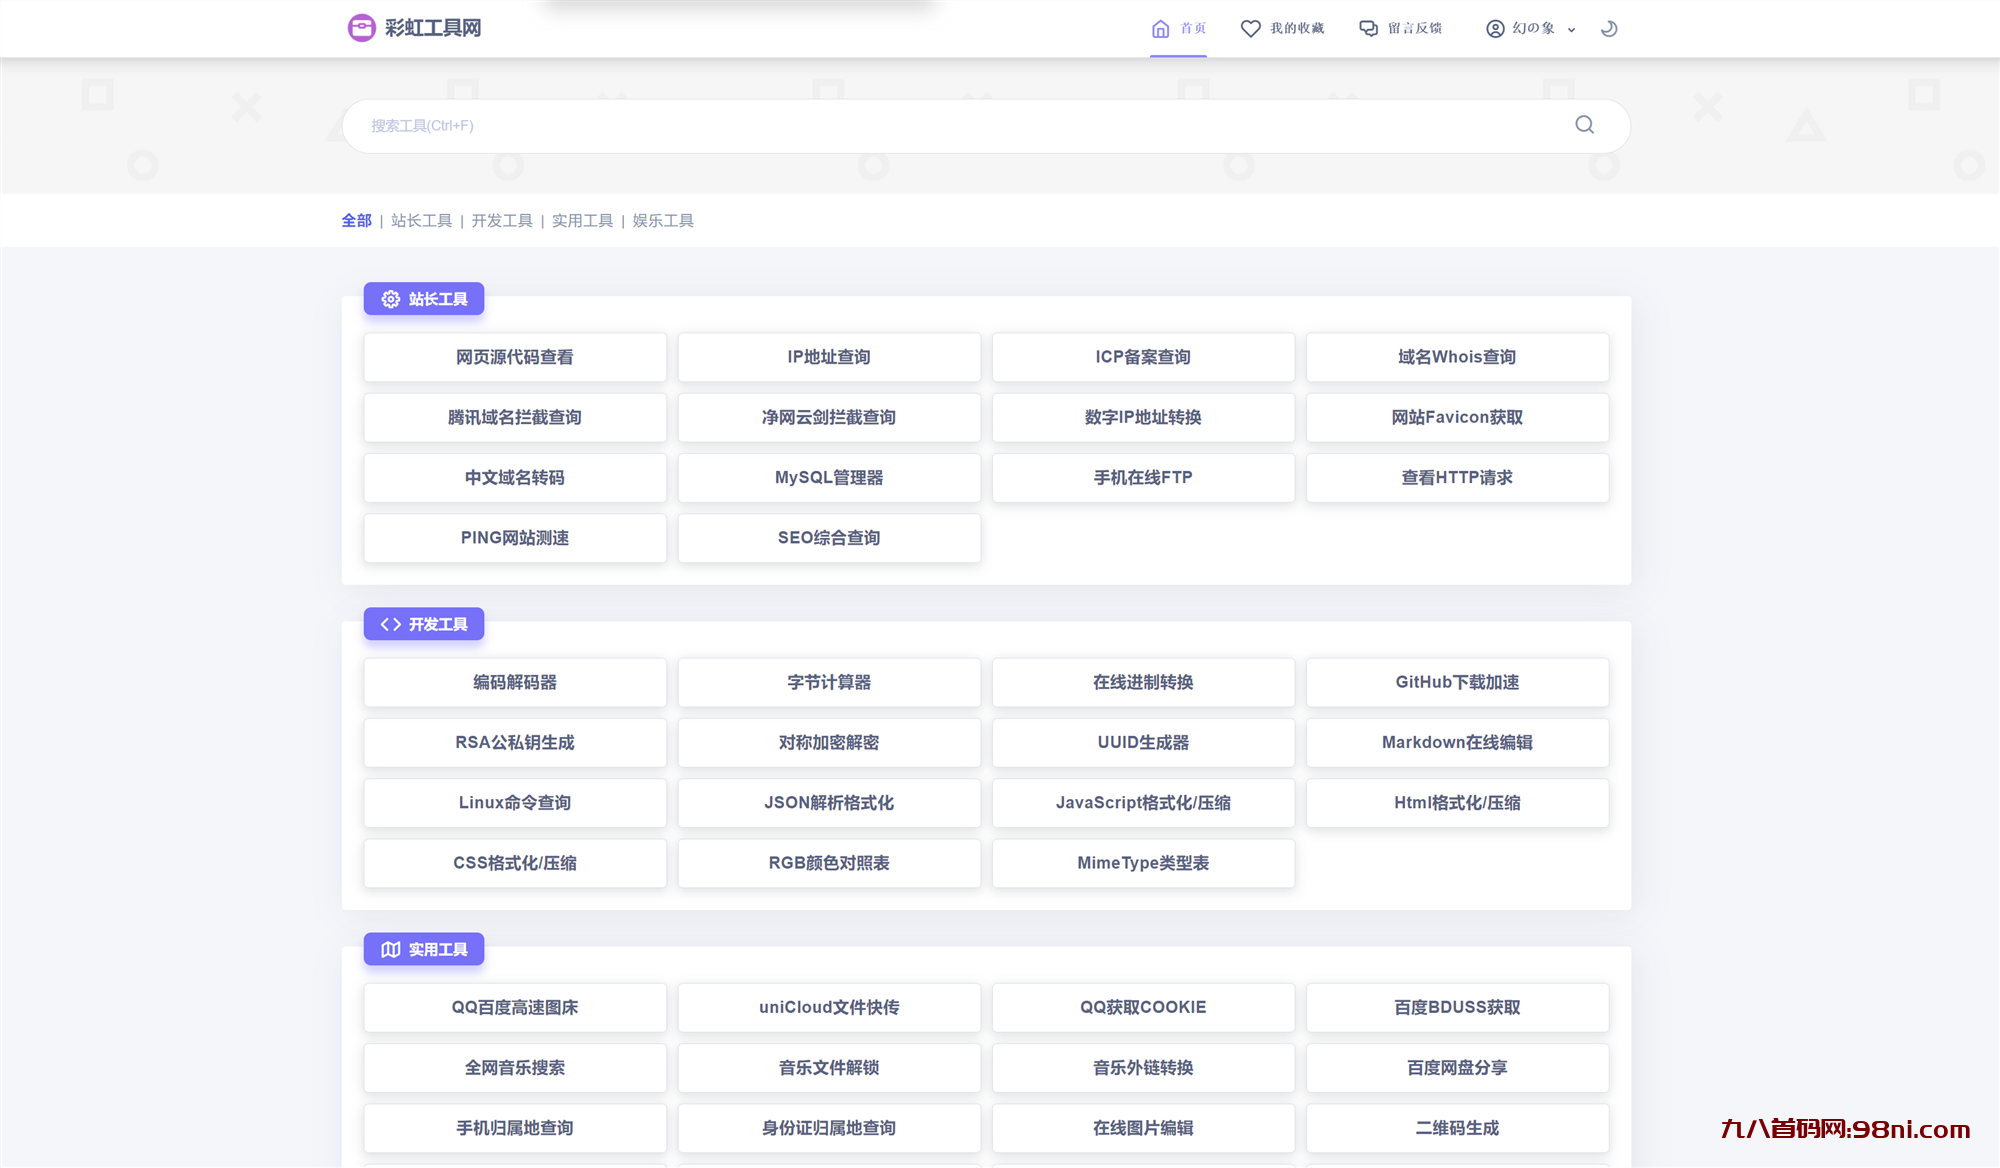Click the search magnifier icon
This screenshot has height=1168, width=2000.
point(1584,125)
